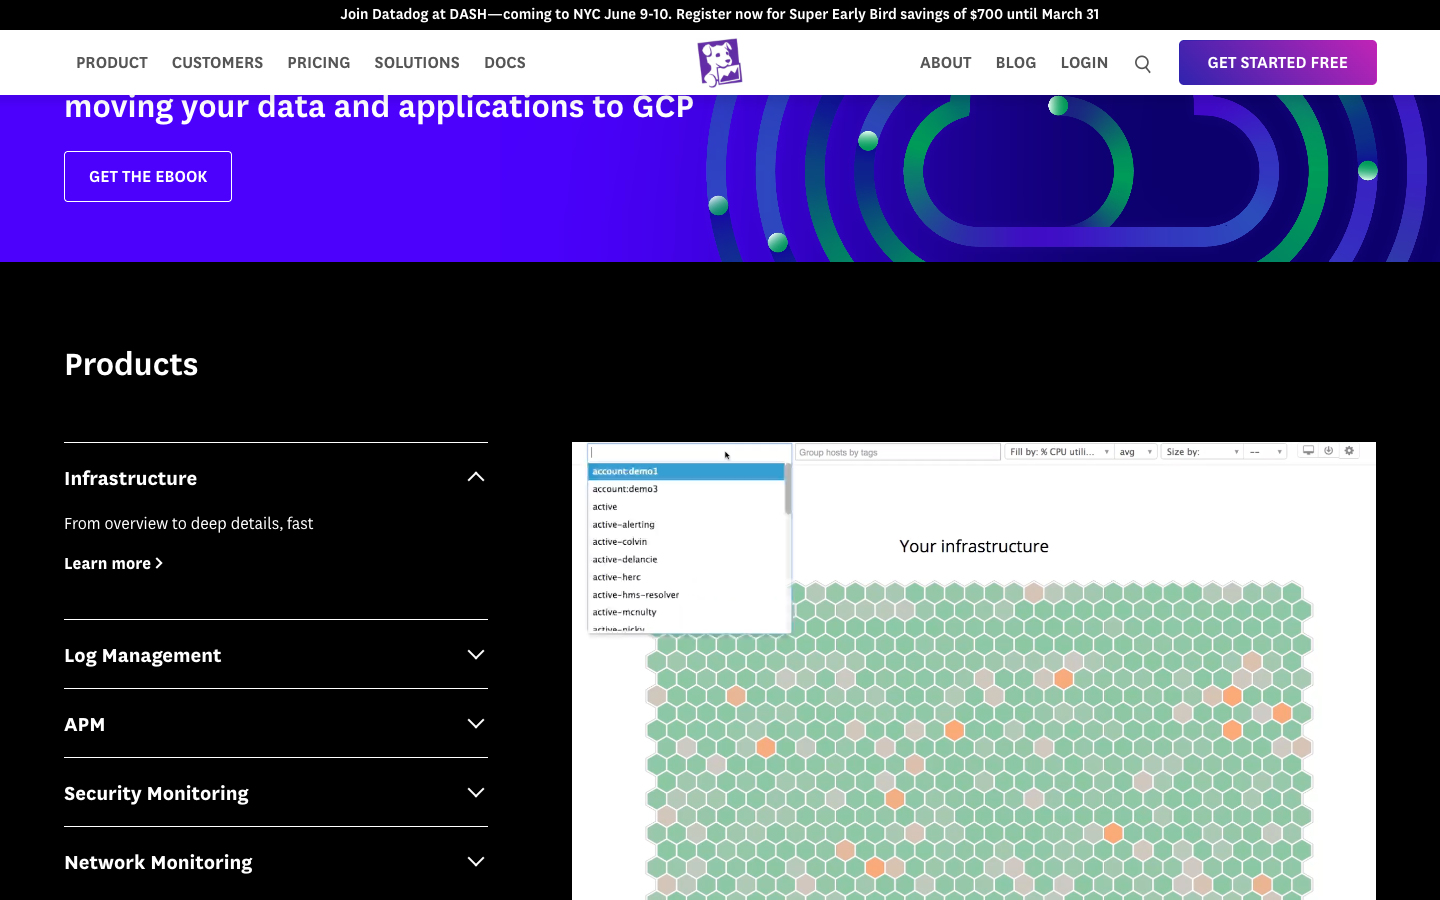Open the 'Size by:' dropdown

1202,452
